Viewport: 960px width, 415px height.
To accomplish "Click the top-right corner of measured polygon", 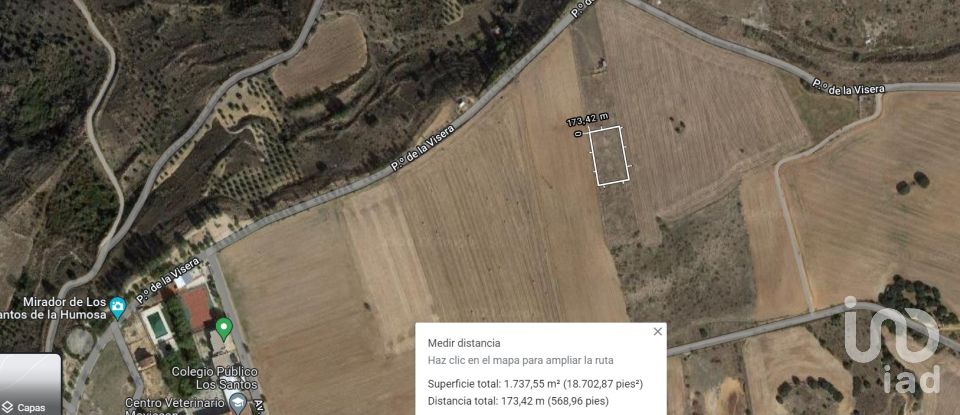I will click(620, 127).
